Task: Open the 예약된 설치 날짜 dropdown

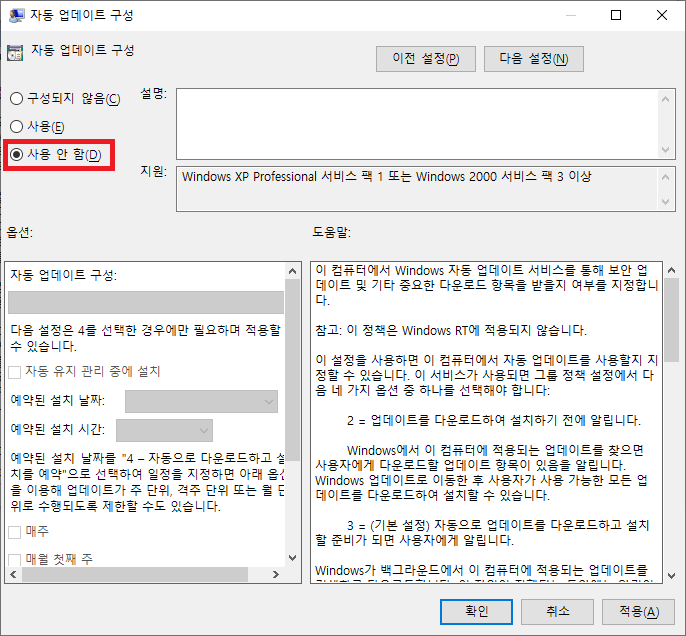Action: click(x=201, y=402)
